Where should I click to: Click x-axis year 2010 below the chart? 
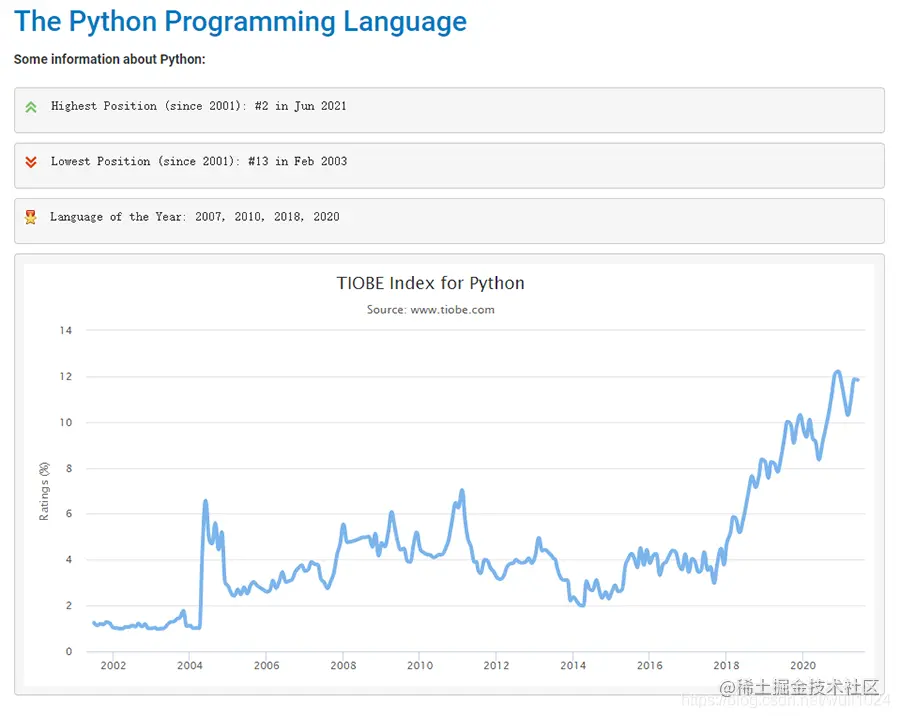click(420, 665)
